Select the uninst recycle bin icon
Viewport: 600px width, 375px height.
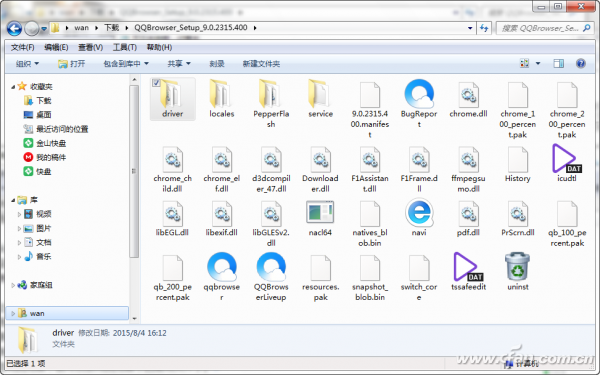click(517, 267)
